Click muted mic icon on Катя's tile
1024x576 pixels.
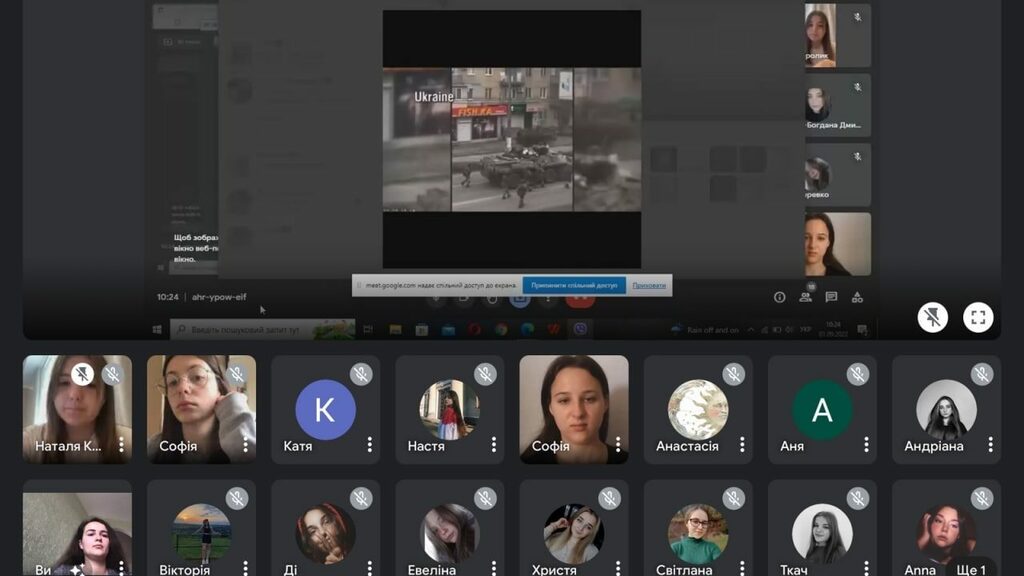point(361,374)
